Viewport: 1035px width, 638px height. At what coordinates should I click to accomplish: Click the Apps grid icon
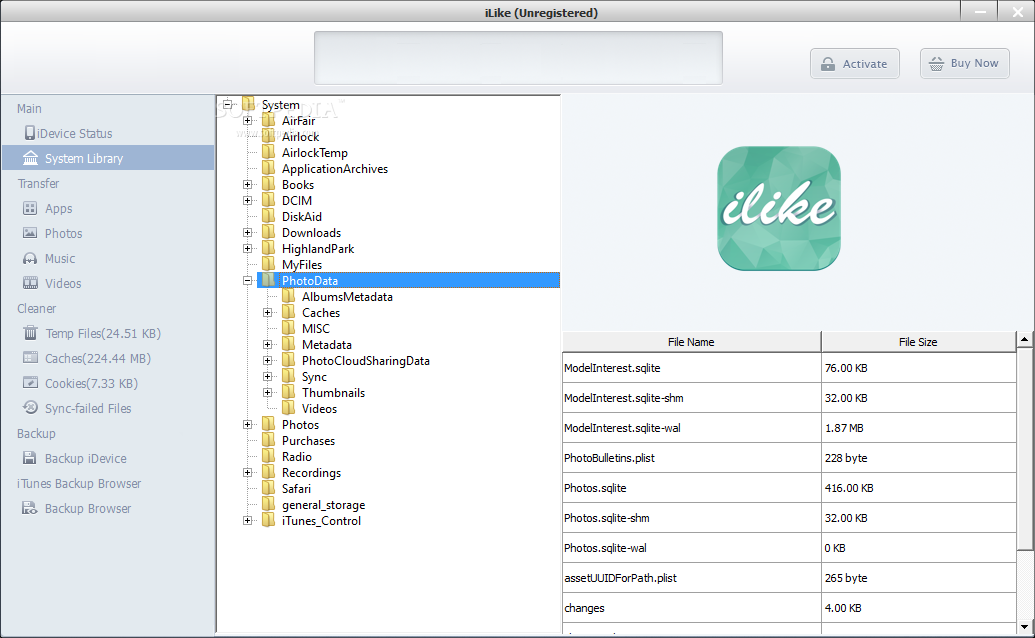pyautogui.click(x=30, y=208)
